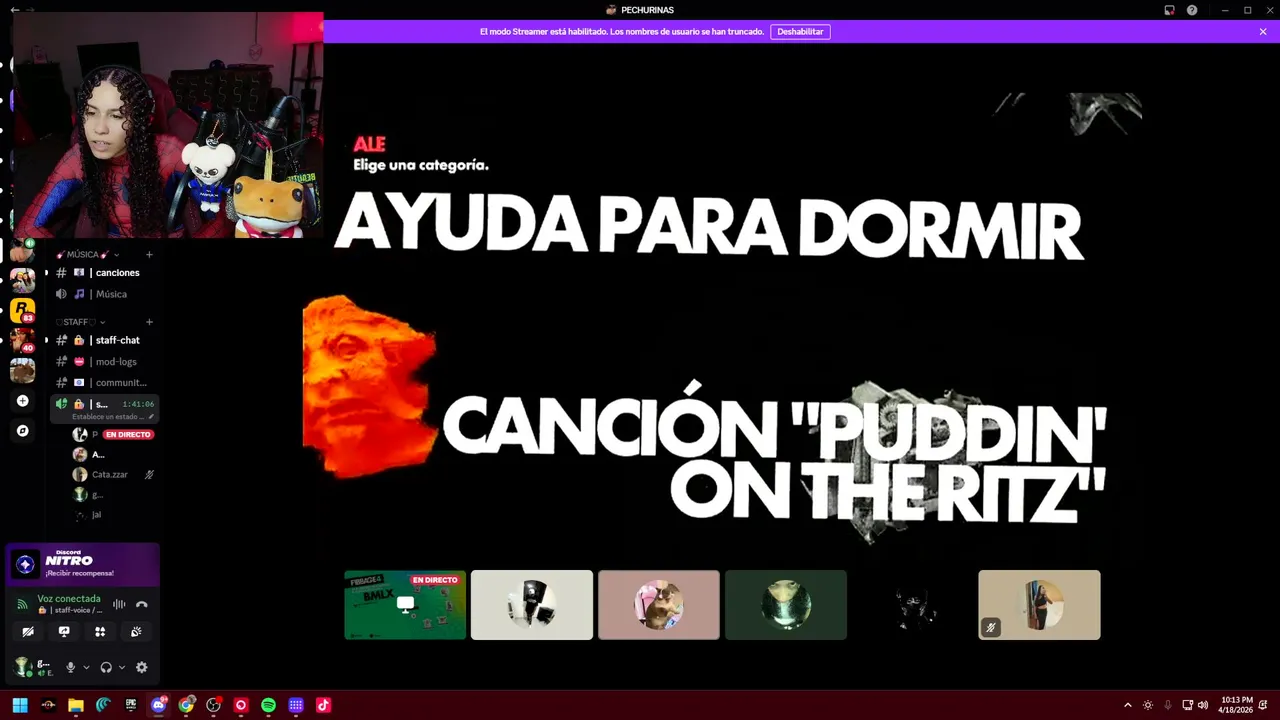This screenshot has height=720, width=1280.
Task: Open the inbox icon in title bar
Action: (1169, 10)
